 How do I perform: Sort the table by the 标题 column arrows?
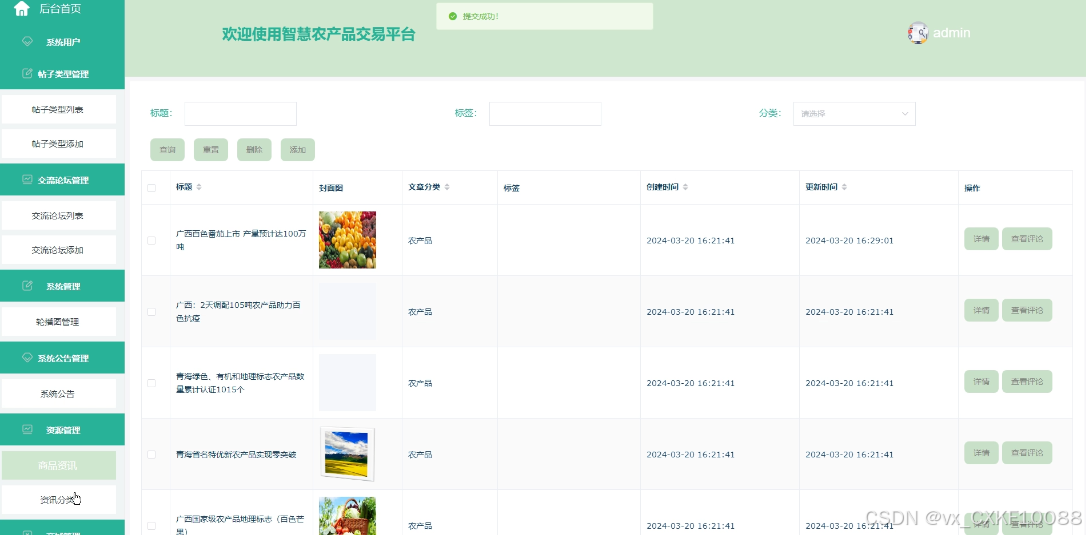pos(199,187)
